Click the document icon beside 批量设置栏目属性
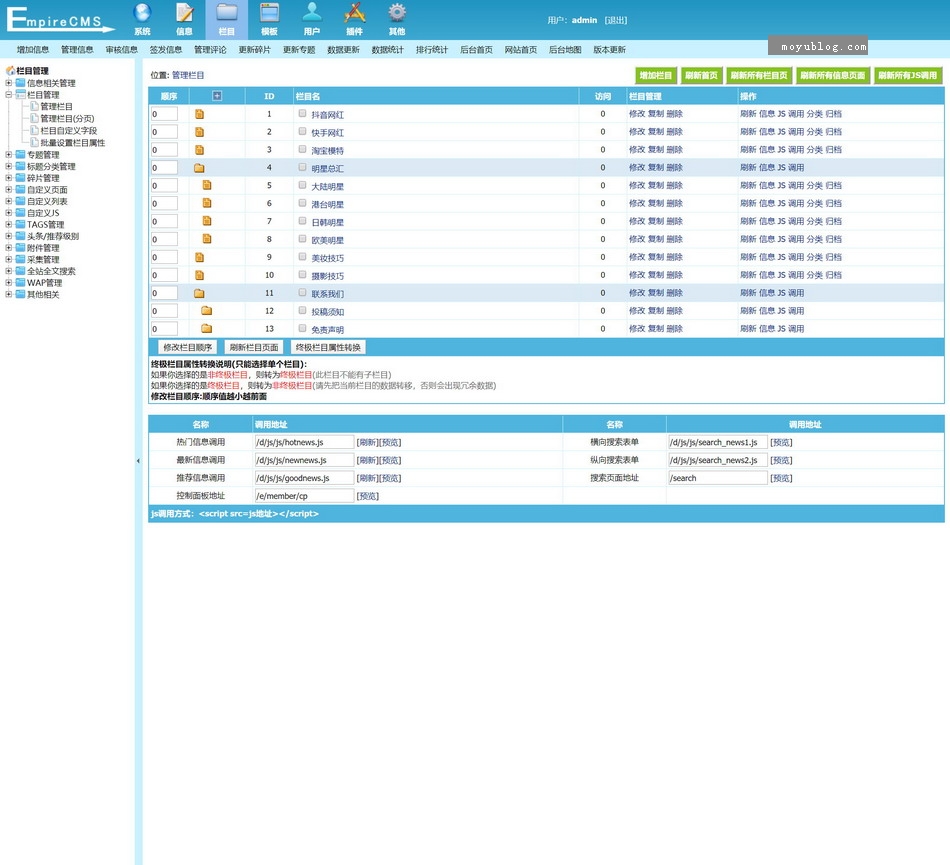Screen dimensions: 950x865 (x=35, y=142)
